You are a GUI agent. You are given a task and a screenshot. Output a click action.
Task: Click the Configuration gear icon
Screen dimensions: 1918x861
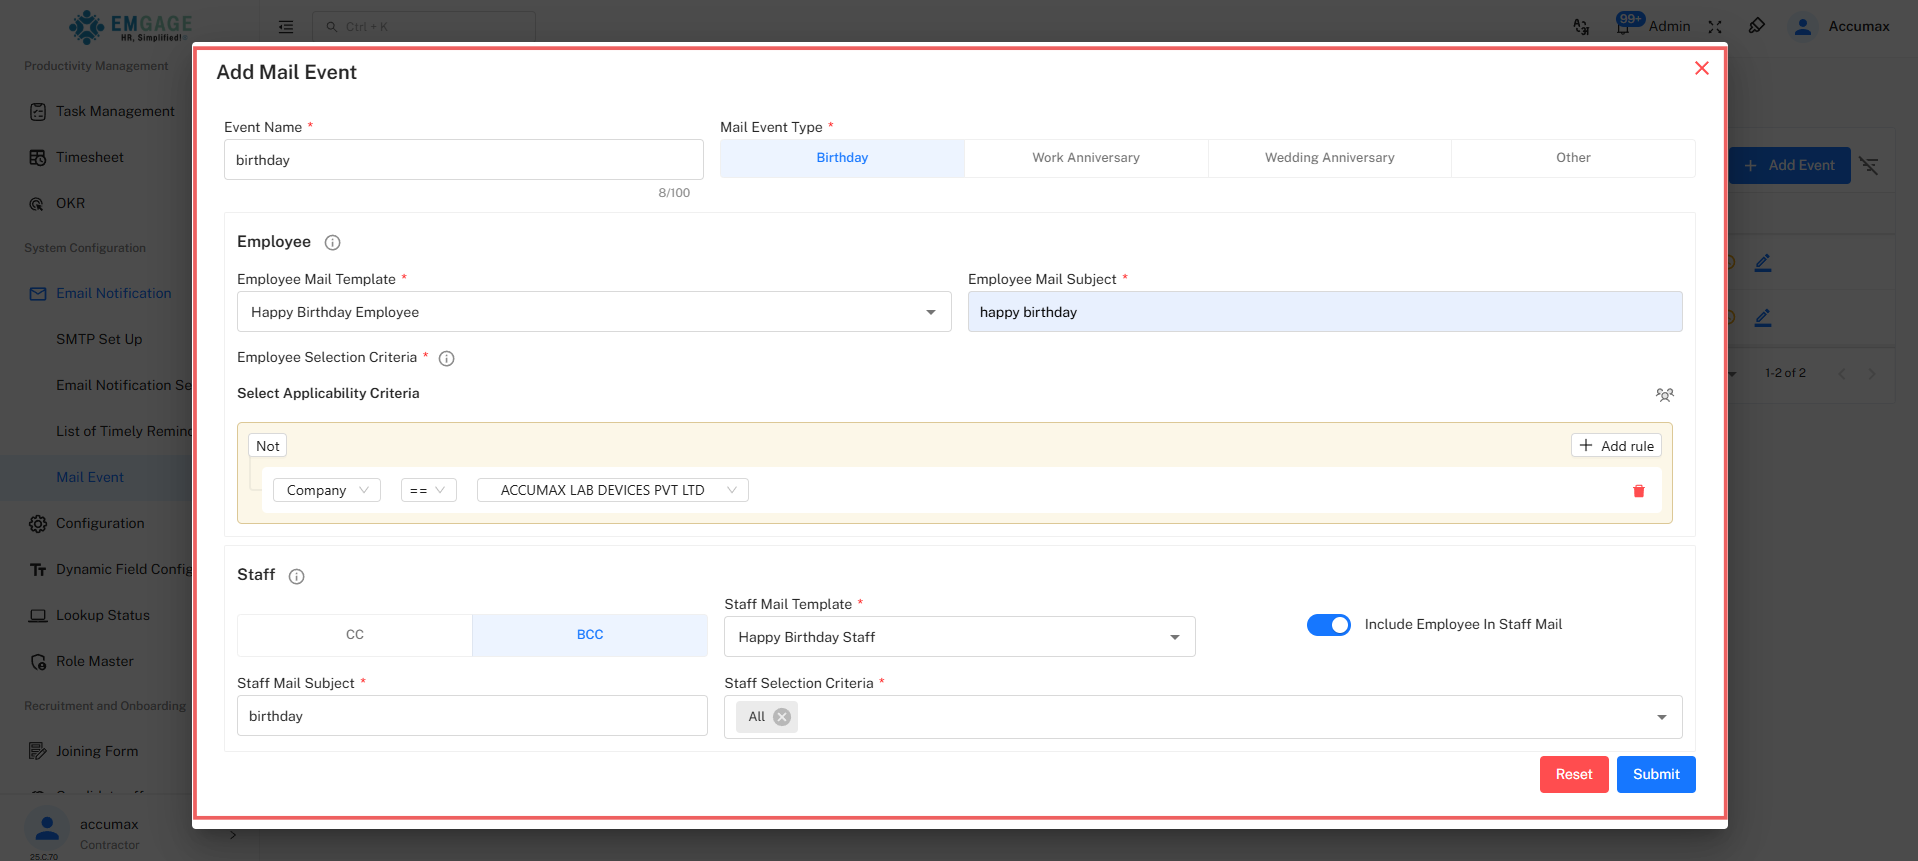coord(38,524)
